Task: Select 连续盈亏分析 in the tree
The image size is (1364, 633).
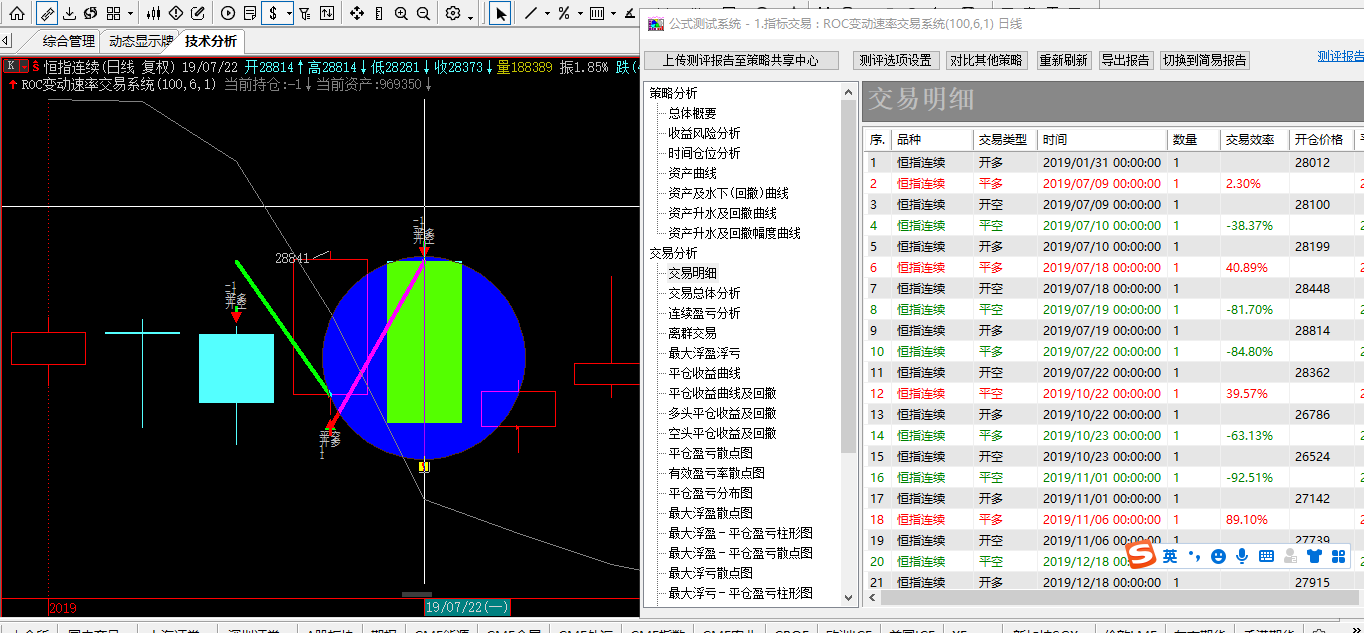Action: click(704, 313)
